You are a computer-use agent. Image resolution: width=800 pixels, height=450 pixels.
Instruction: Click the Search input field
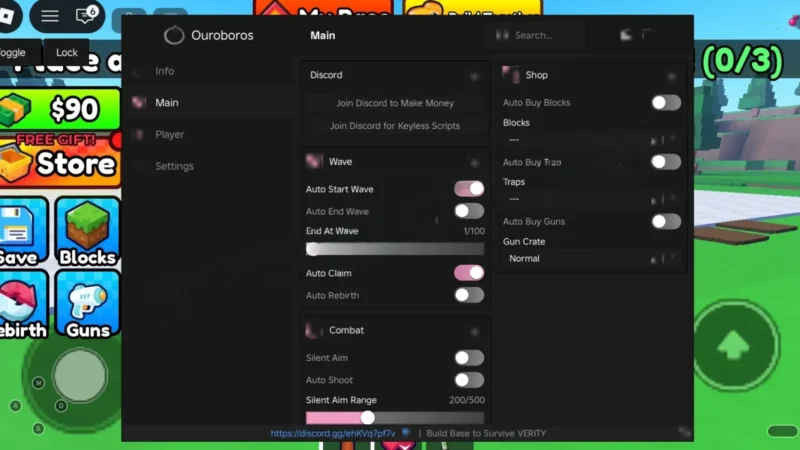click(535, 35)
